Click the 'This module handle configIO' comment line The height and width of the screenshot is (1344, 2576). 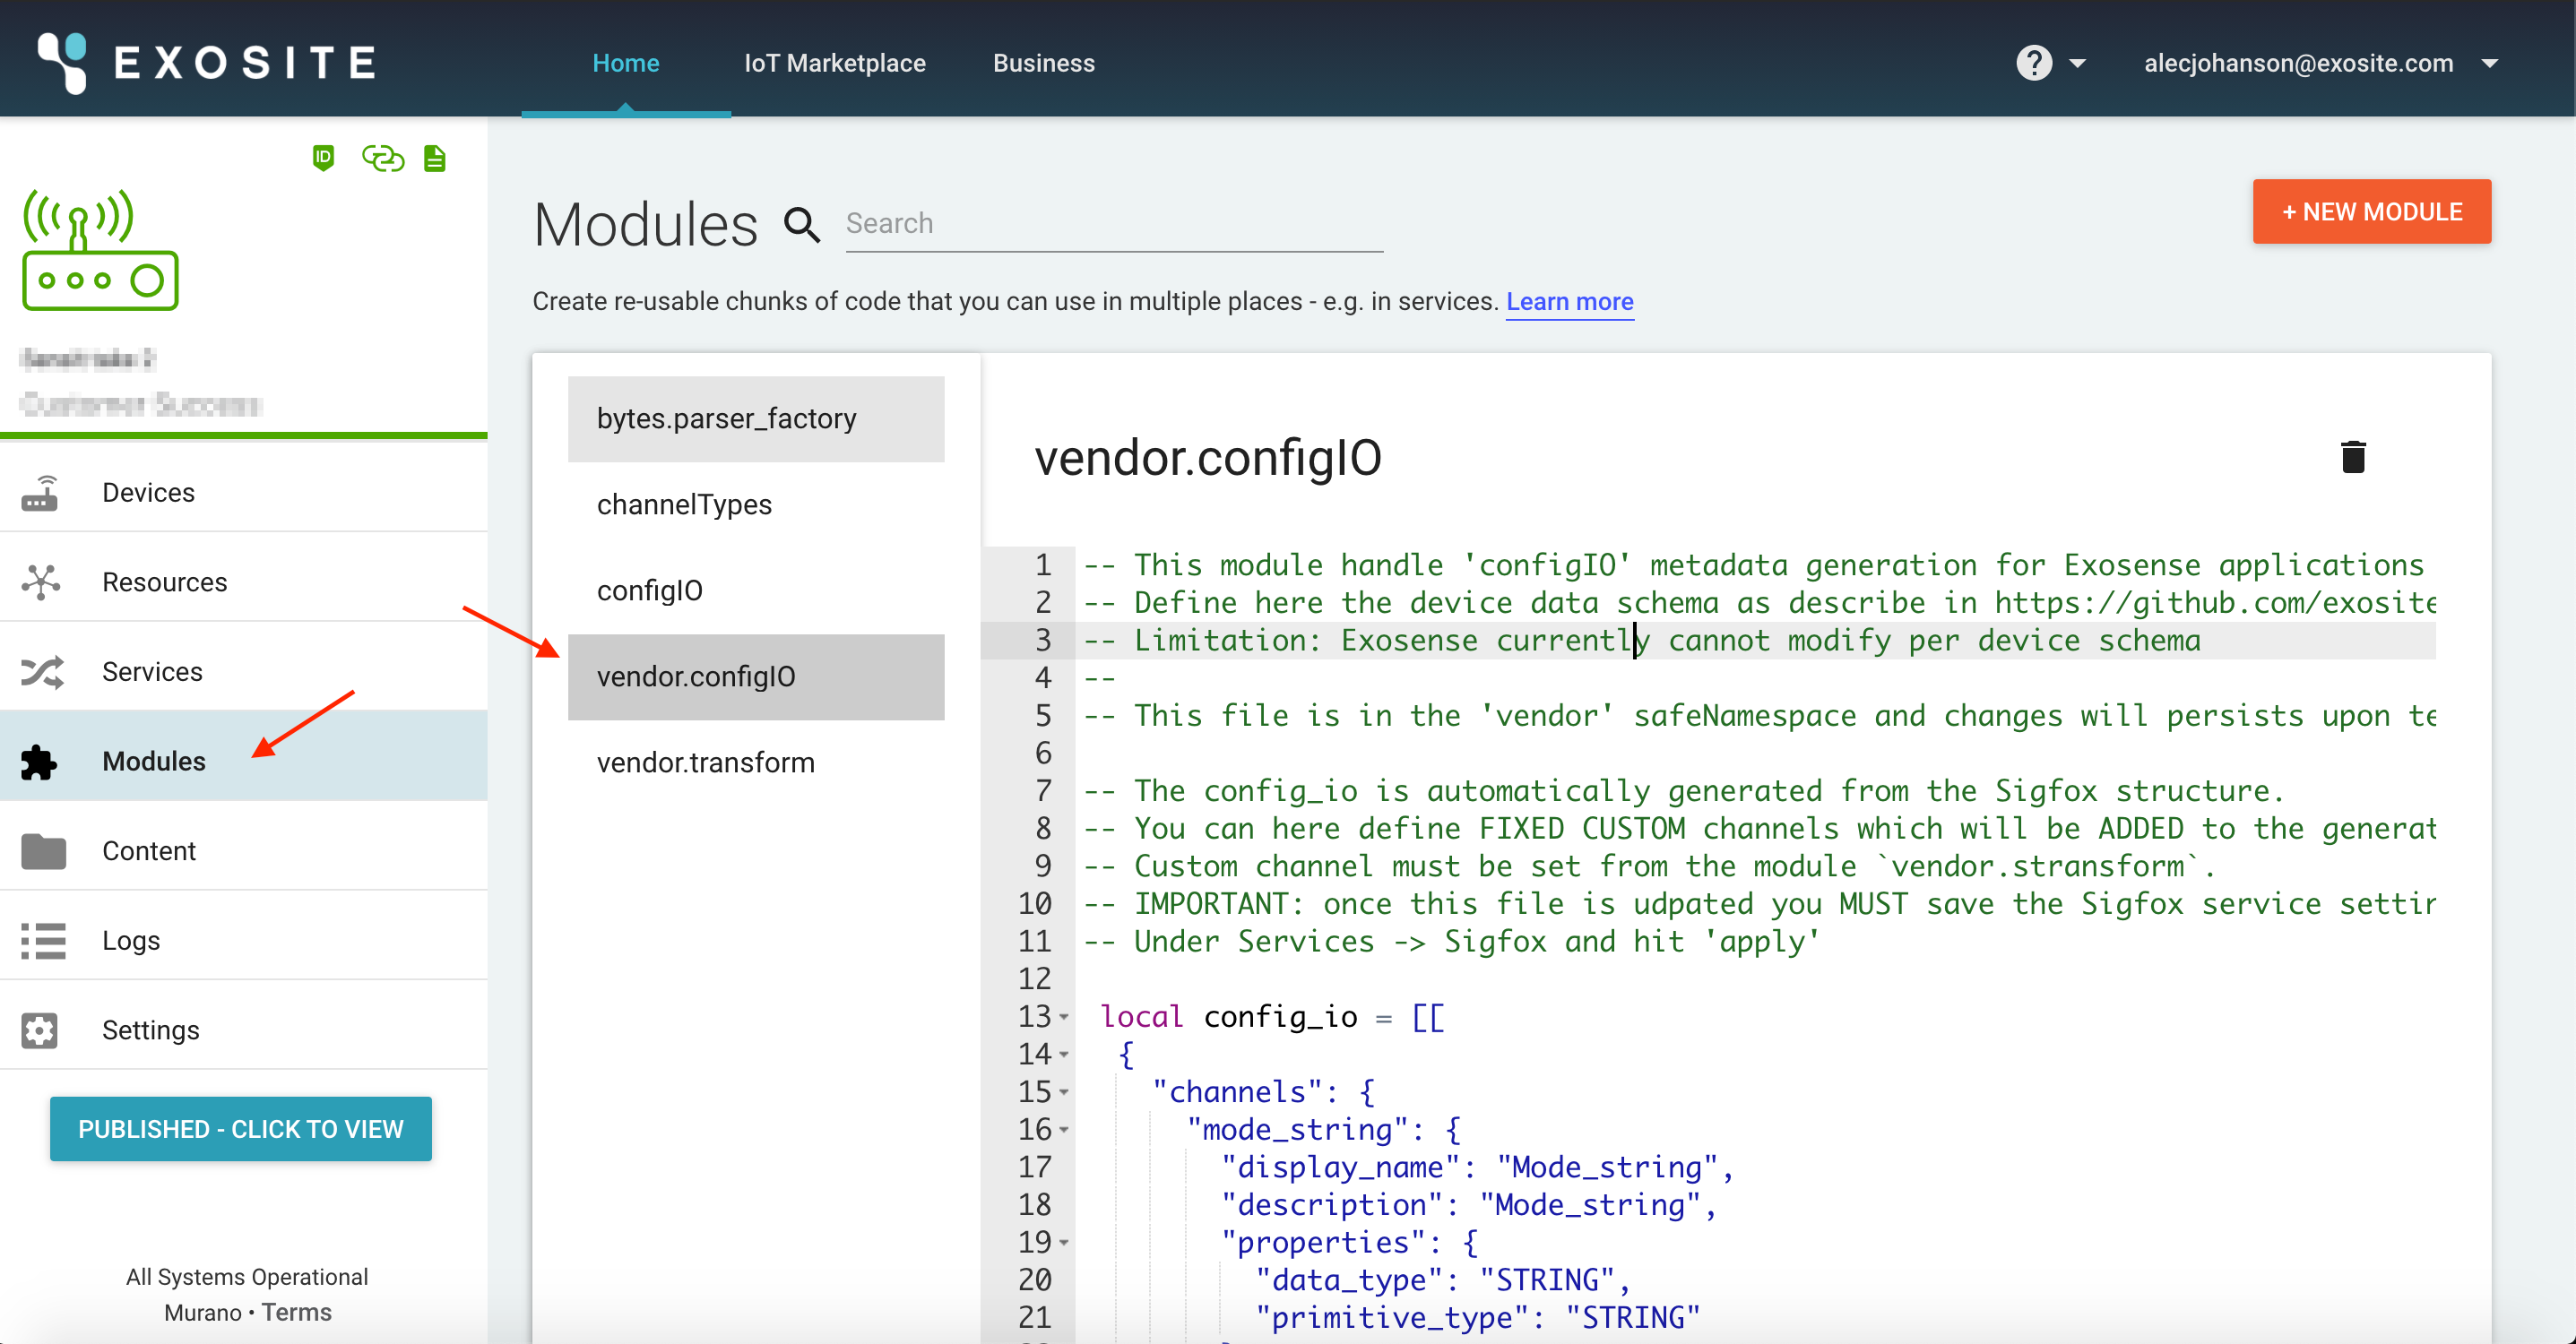[1754, 565]
